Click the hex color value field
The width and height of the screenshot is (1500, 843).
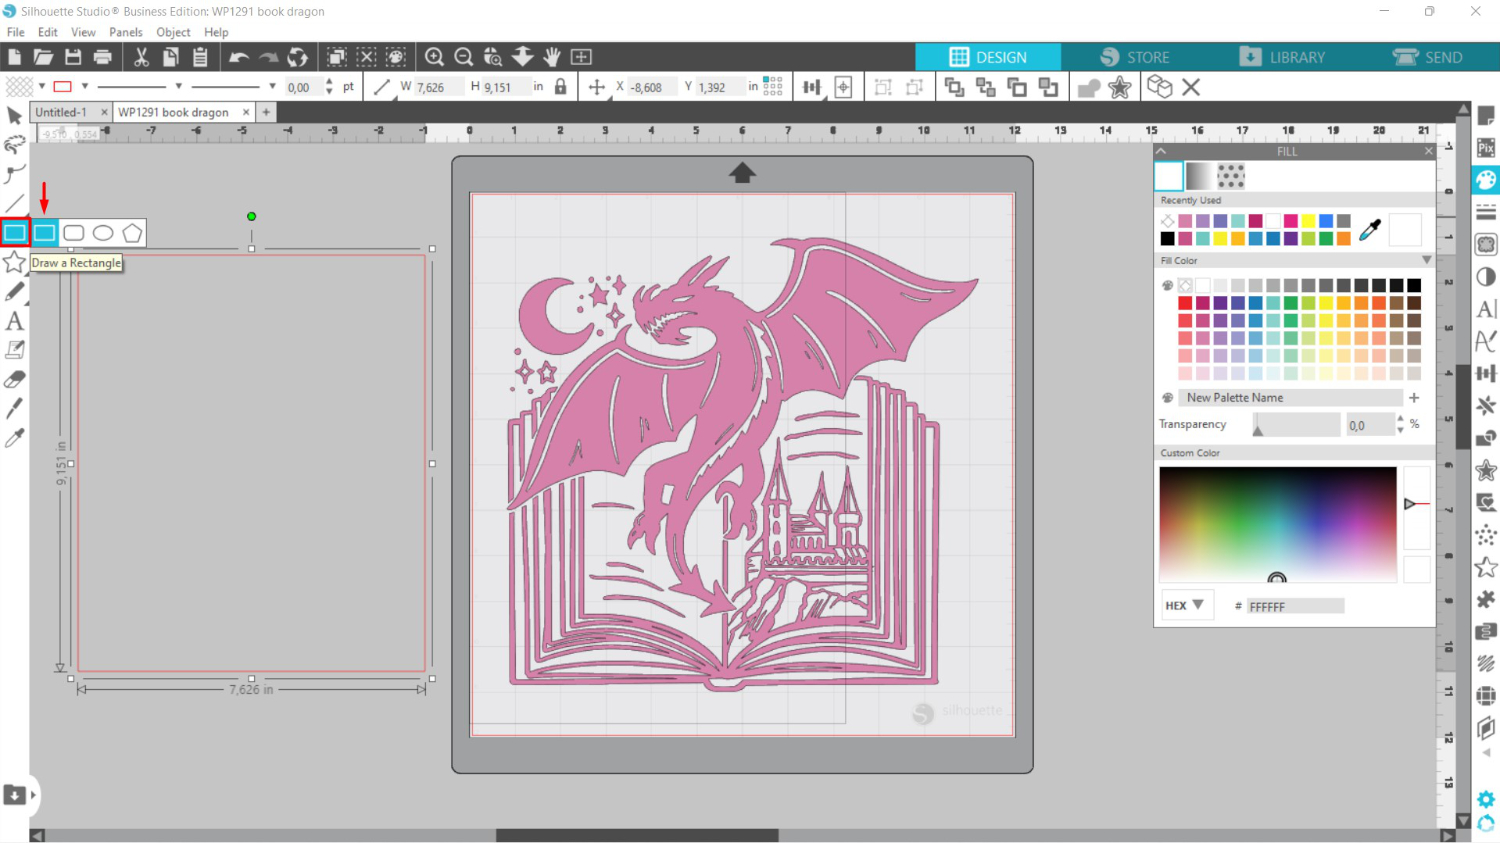[1295, 606]
